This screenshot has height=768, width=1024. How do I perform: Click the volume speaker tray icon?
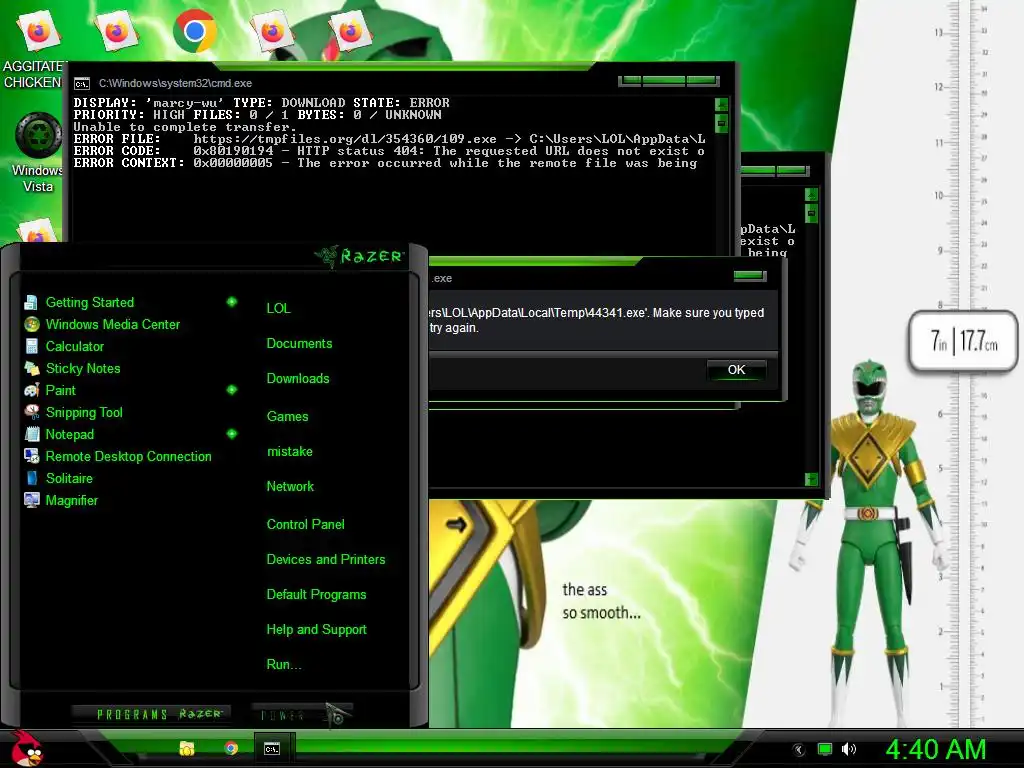[849, 749]
